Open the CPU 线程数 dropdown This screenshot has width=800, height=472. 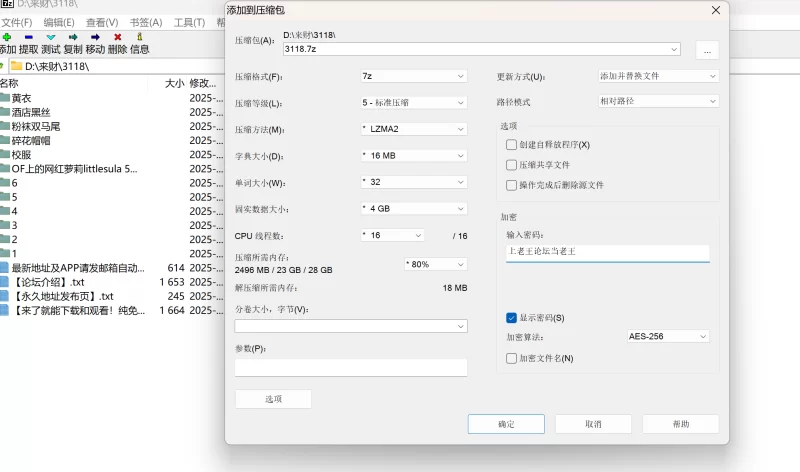[x=392, y=235]
